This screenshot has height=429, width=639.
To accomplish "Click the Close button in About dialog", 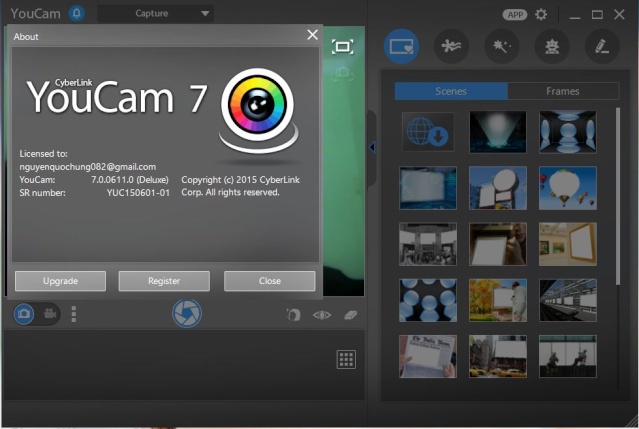I will [269, 281].
